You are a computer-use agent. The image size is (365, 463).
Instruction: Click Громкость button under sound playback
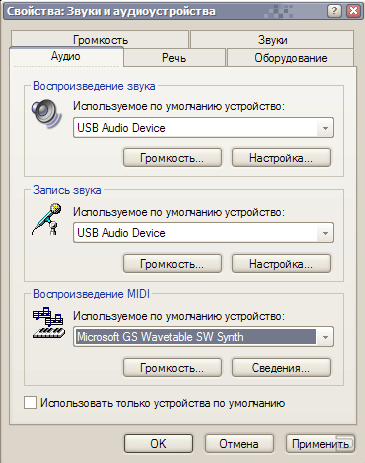pos(172,158)
